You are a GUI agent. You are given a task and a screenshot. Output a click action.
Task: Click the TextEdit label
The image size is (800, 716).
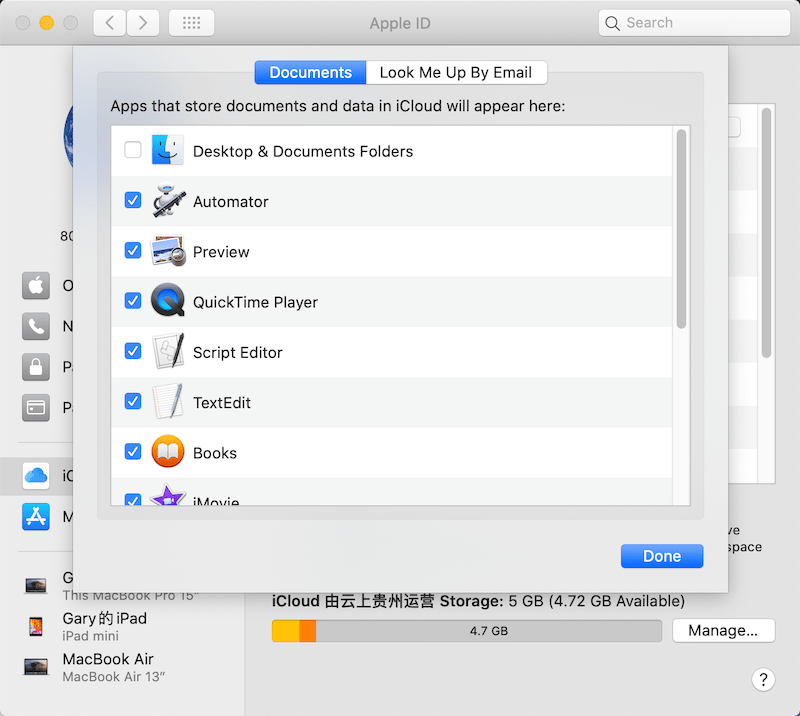[x=222, y=403]
